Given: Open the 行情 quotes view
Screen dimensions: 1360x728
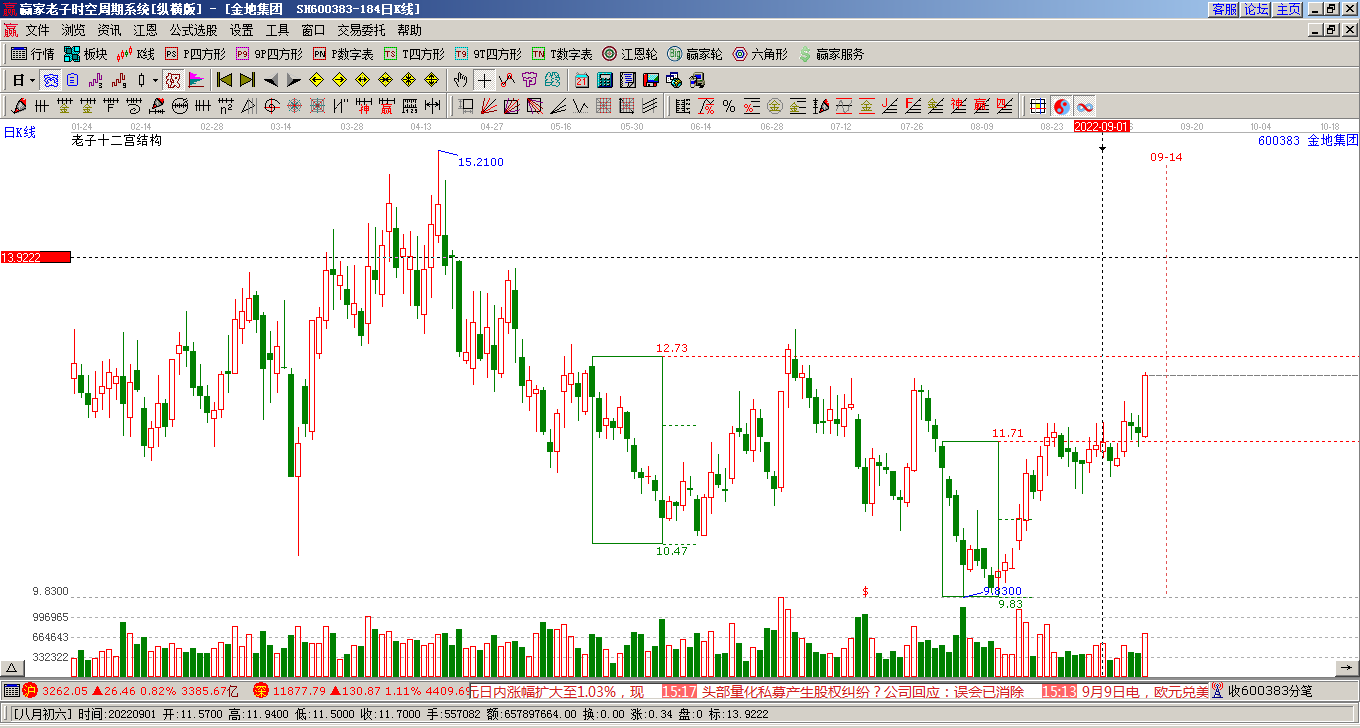Looking at the screenshot, I should pos(32,54).
